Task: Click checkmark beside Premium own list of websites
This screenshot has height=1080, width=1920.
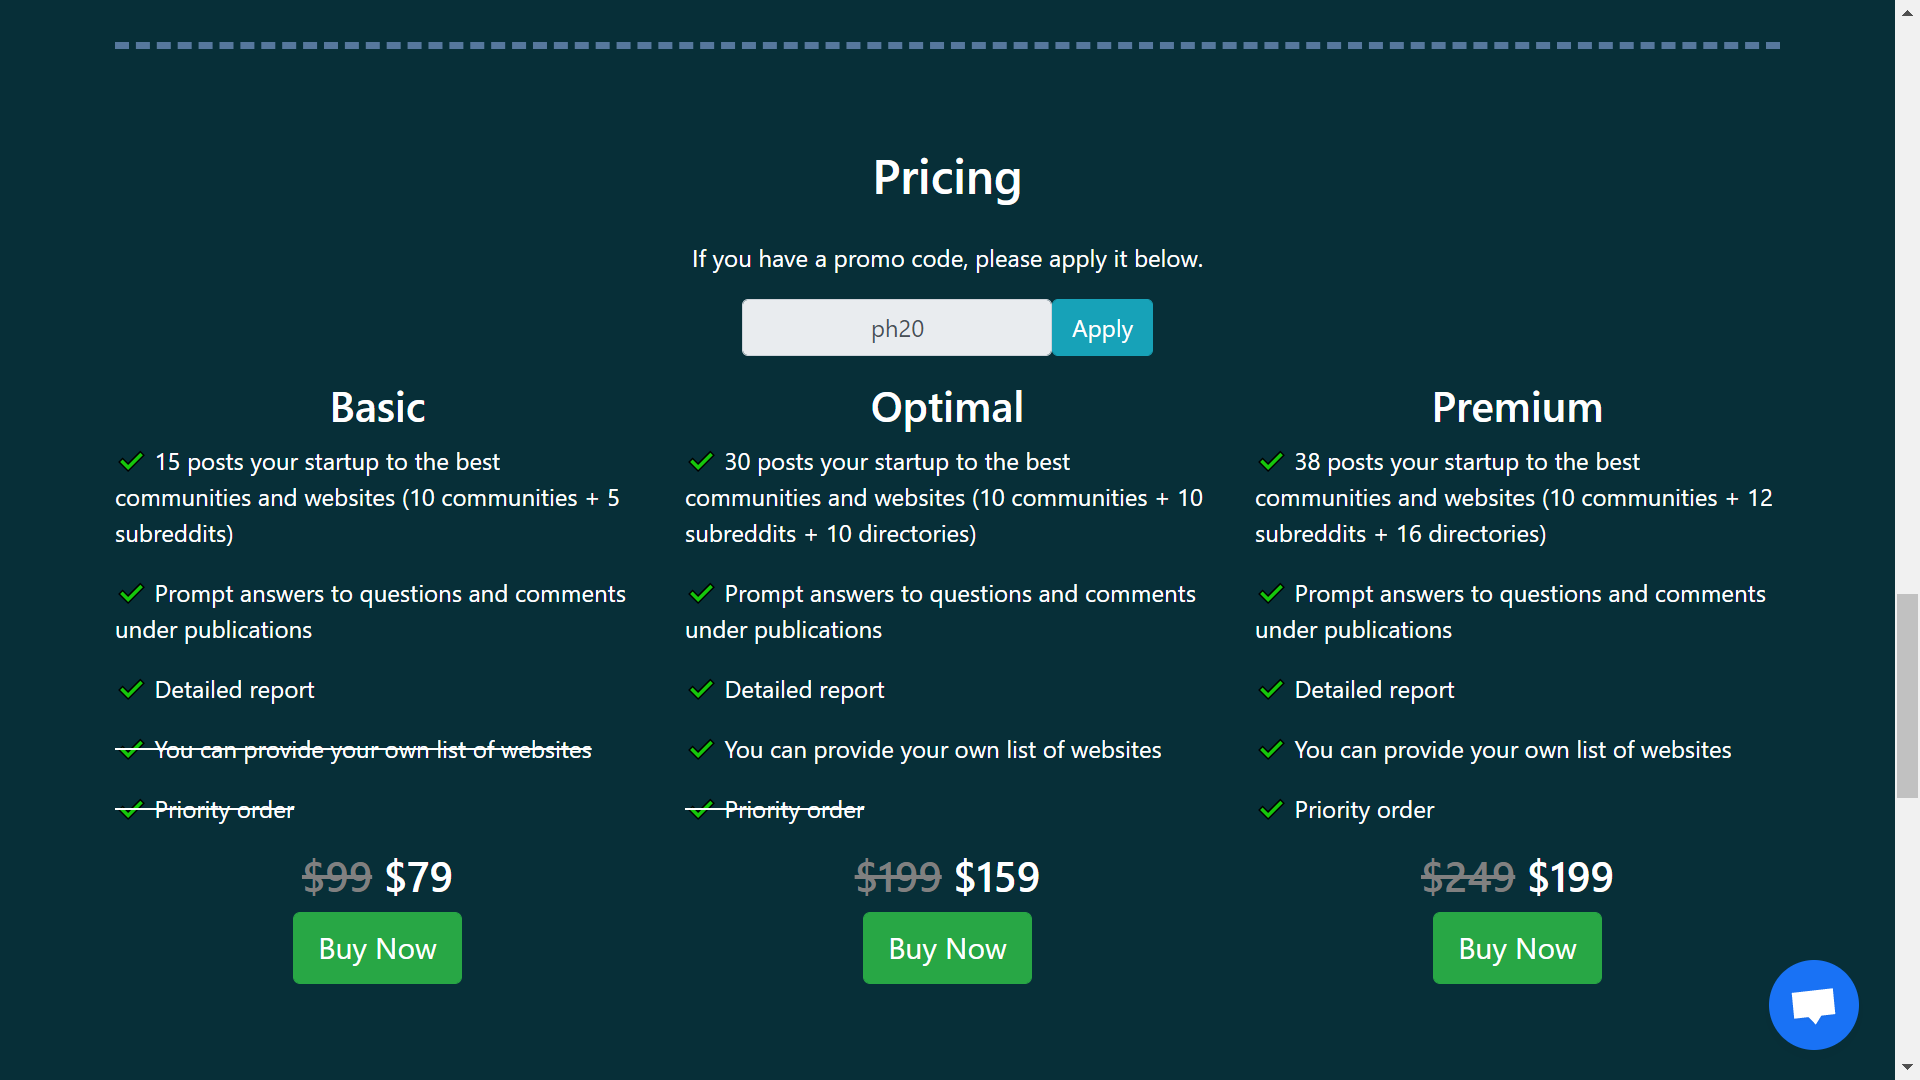Action: (x=1271, y=750)
